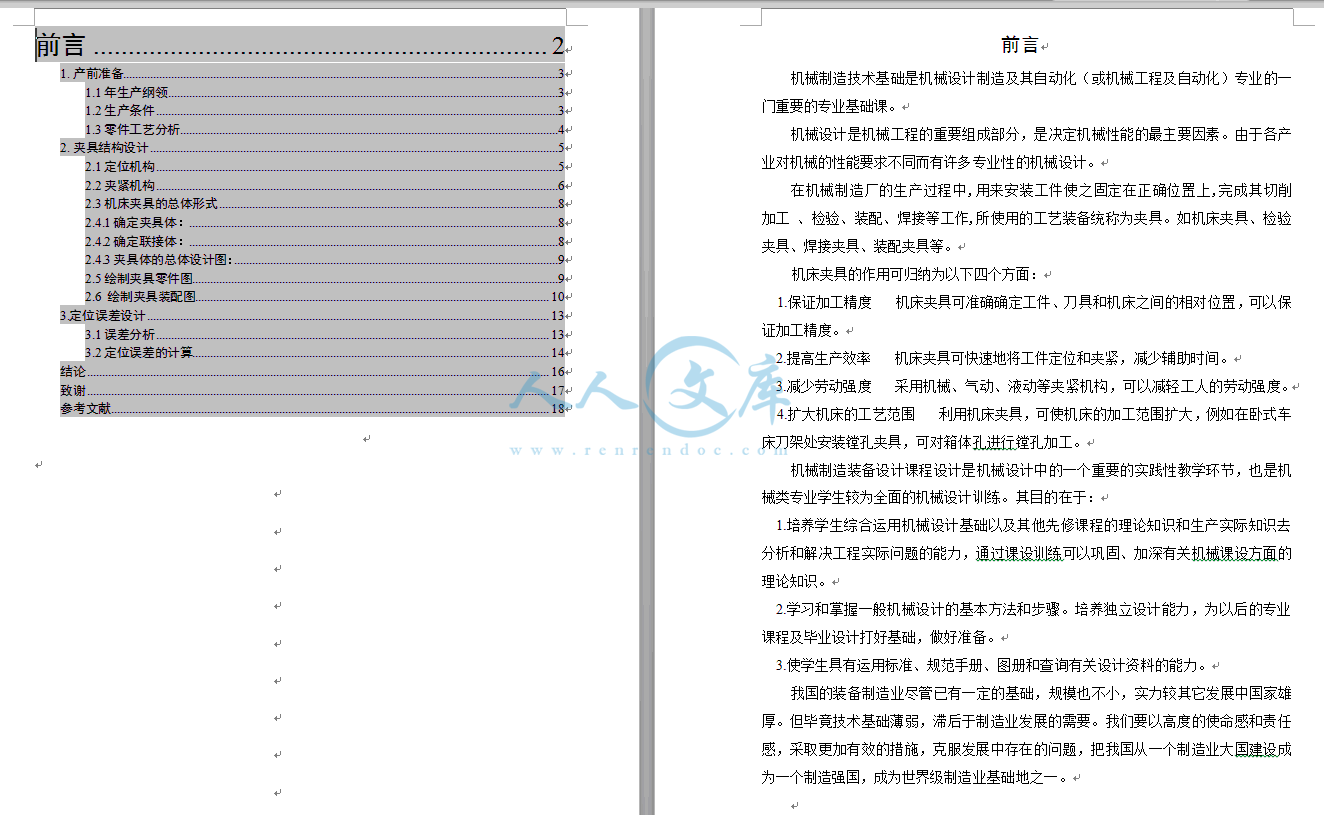Click the line starting '机械制造技术基础是机械设计制造'
Image resolution: width=1324 pixels, height=815 pixels.
point(1041,78)
